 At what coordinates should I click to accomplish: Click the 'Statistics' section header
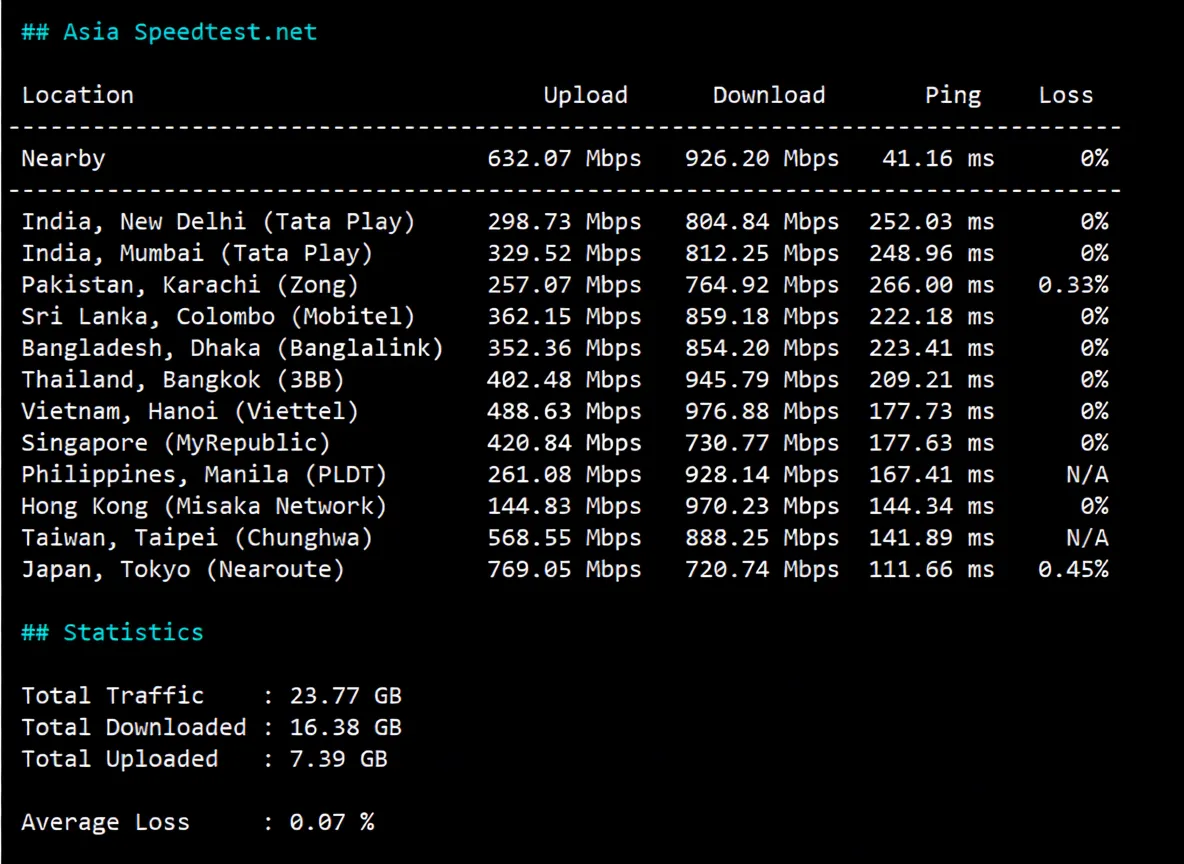click(112, 631)
